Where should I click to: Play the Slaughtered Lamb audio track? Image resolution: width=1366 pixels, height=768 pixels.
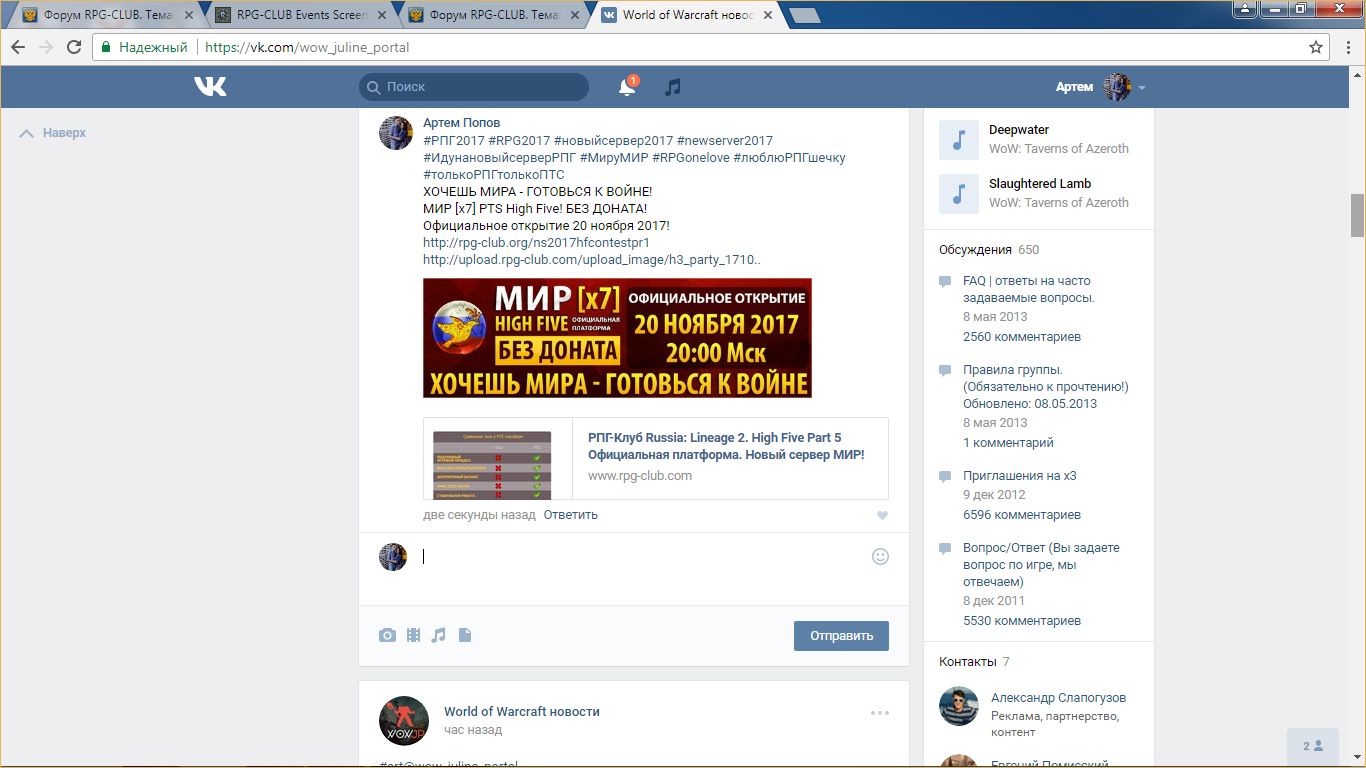pyautogui.click(x=958, y=194)
